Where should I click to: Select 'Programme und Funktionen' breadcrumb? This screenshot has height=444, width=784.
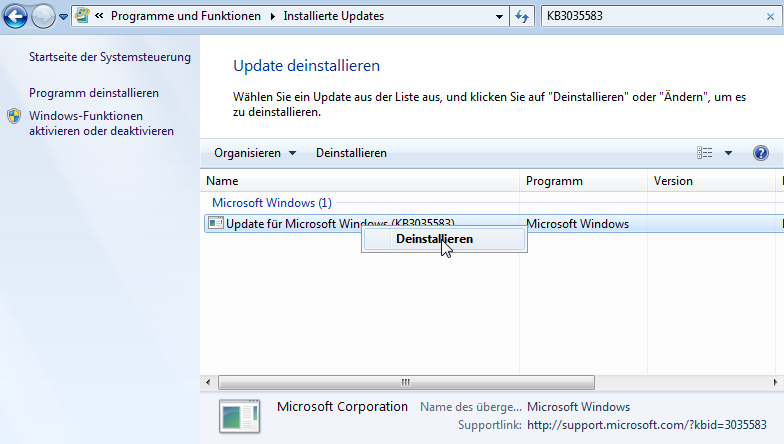(x=186, y=16)
